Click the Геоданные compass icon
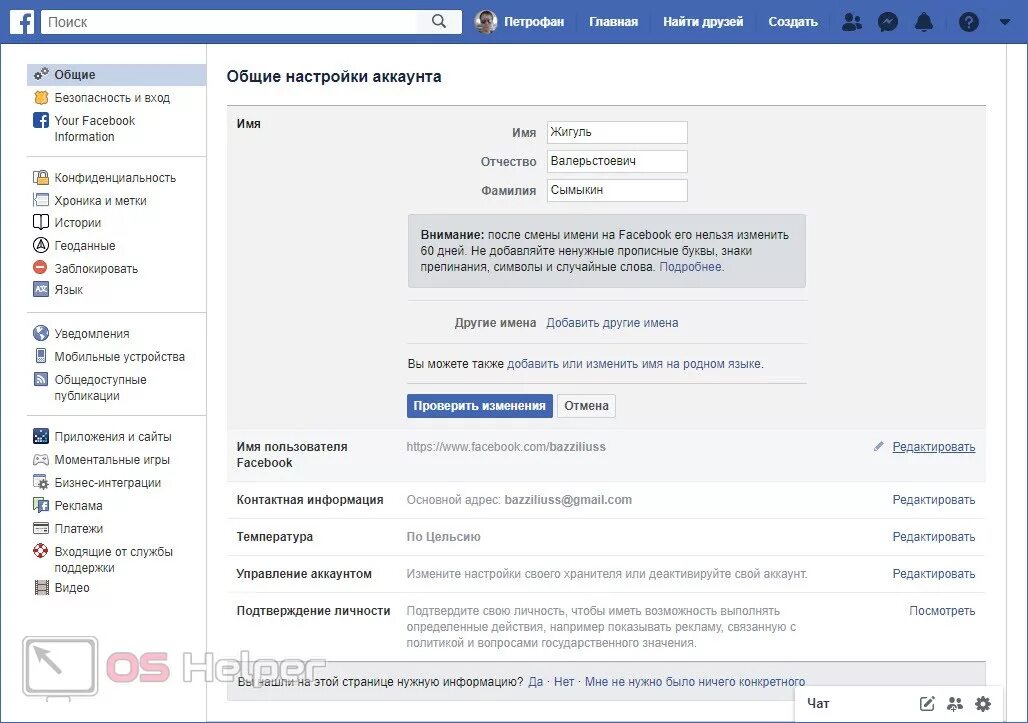 (41, 245)
